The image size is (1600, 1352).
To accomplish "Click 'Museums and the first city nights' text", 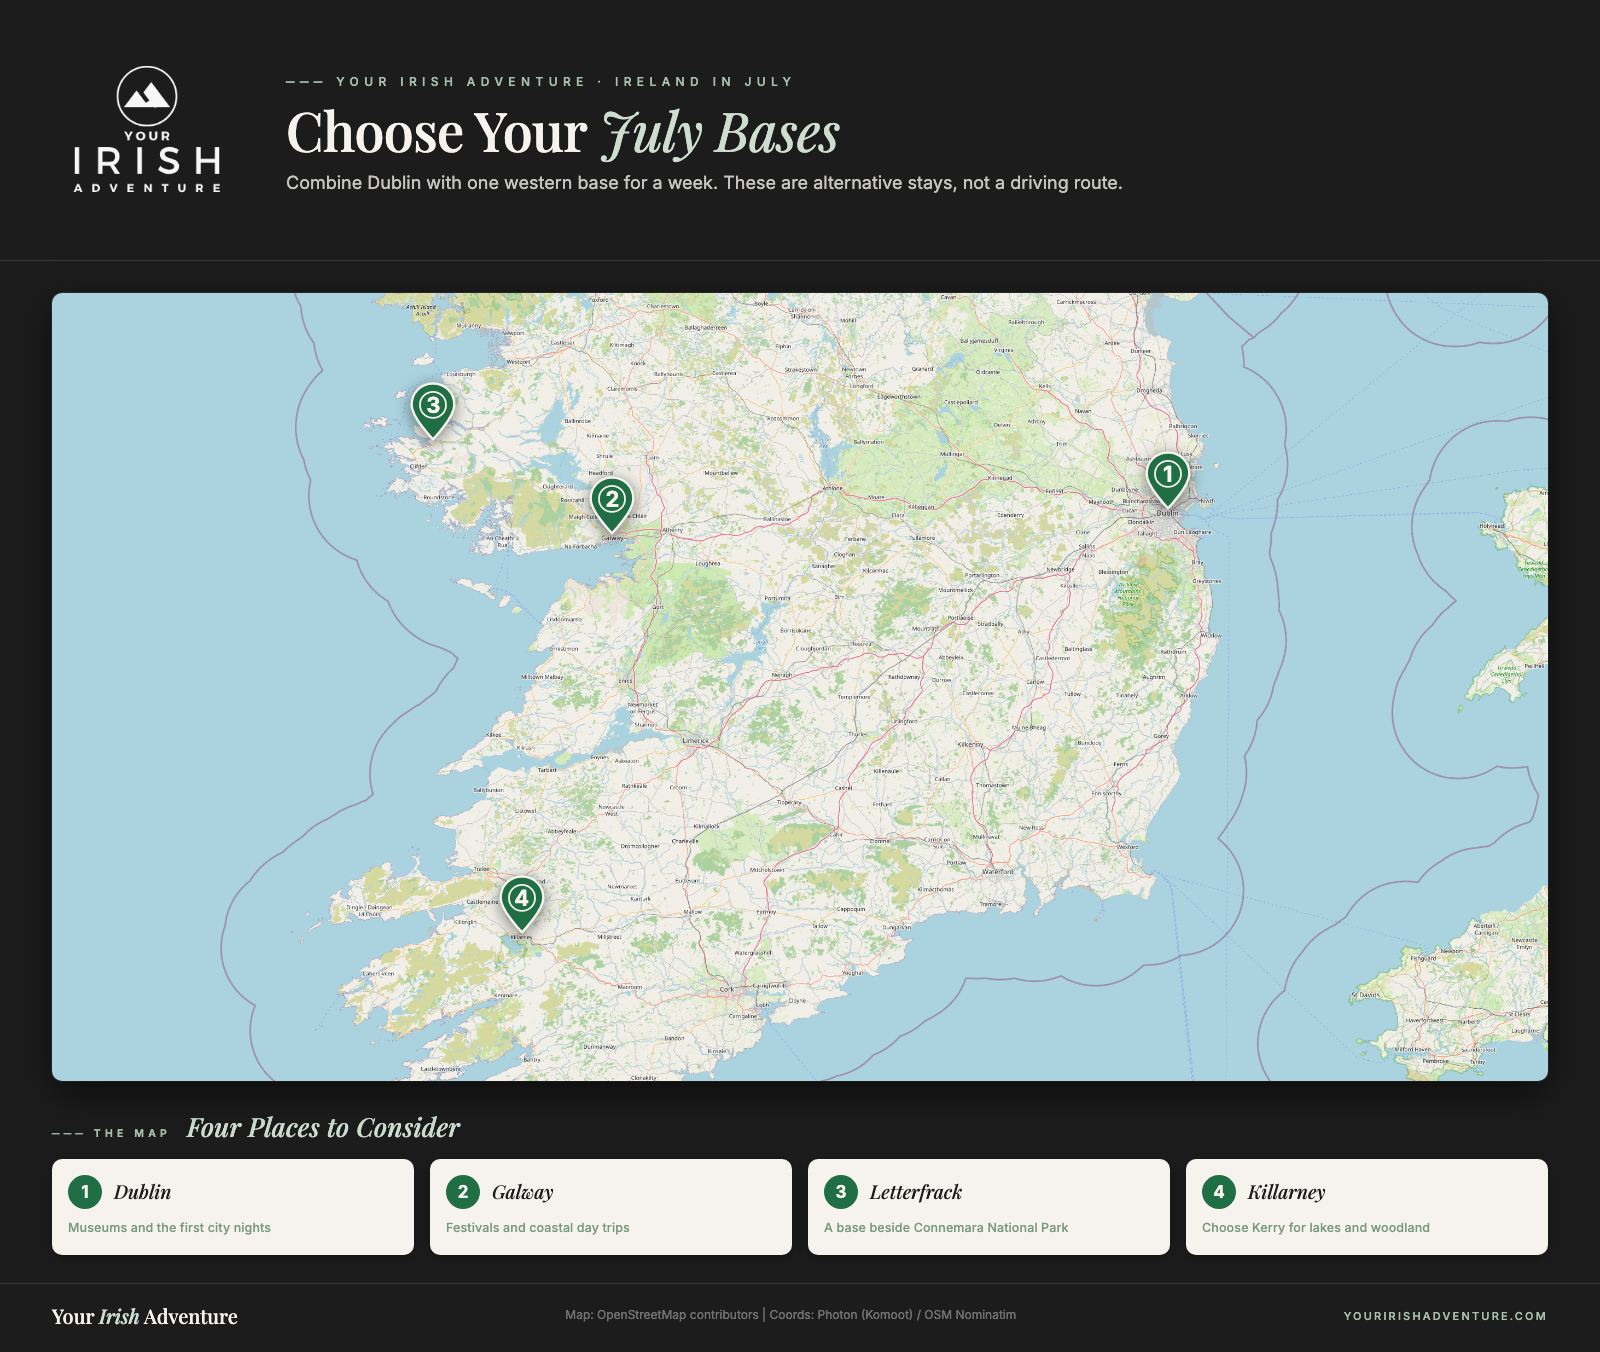I will (169, 1227).
